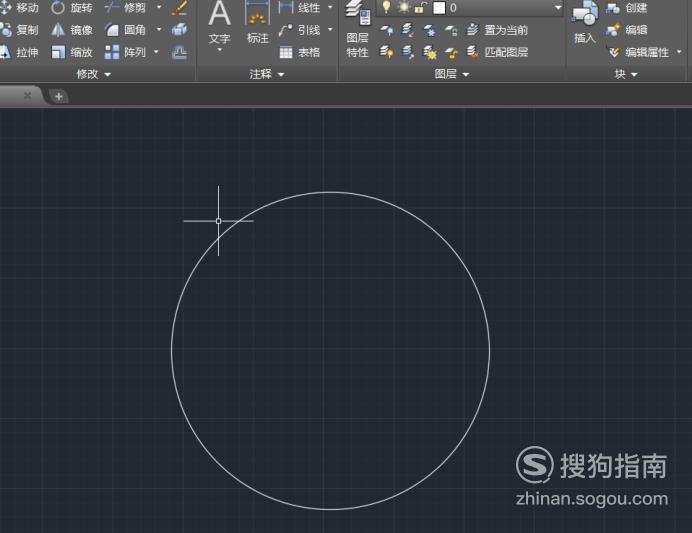
Task: Select the 复制 (Copy) tool
Action: (x=20, y=30)
